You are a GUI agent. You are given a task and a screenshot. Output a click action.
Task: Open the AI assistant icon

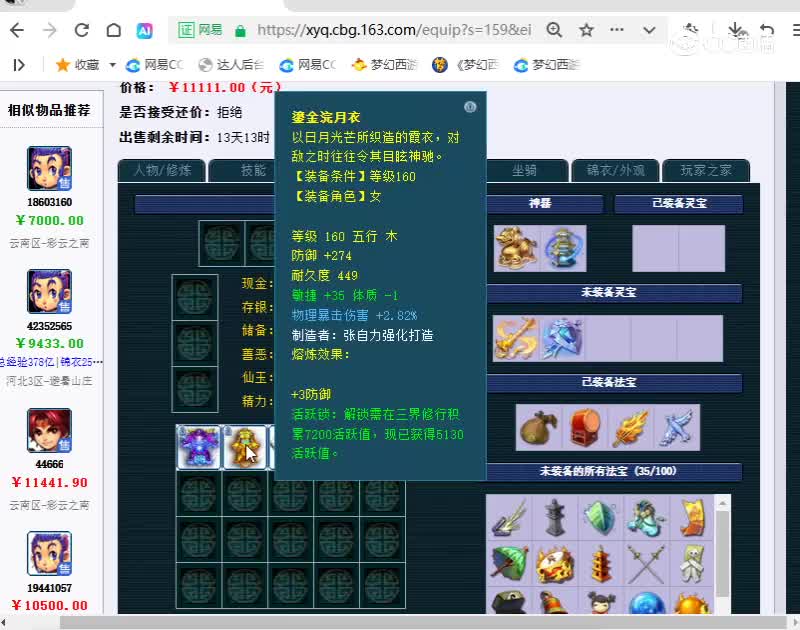point(144,31)
